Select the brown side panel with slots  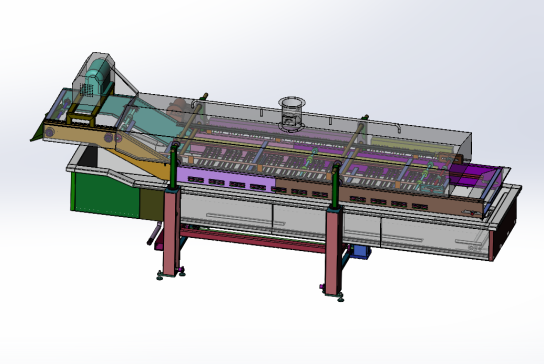[x=378, y=198]
